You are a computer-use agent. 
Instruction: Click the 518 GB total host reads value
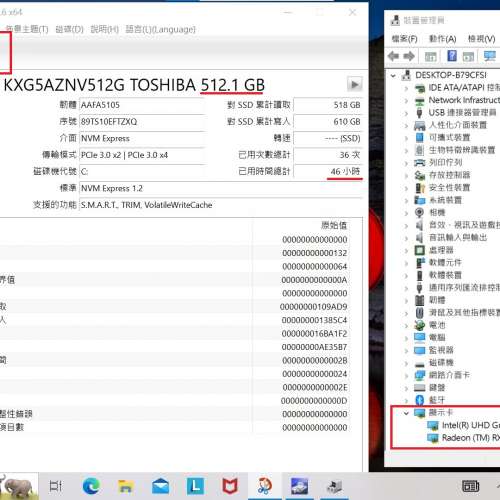328,105
